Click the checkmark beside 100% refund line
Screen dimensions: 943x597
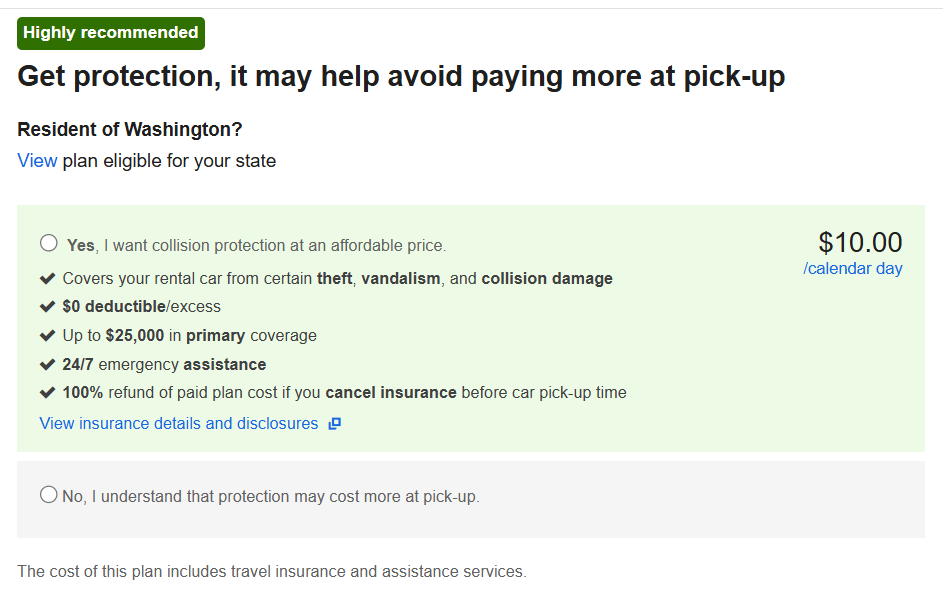tap(47, 392)
